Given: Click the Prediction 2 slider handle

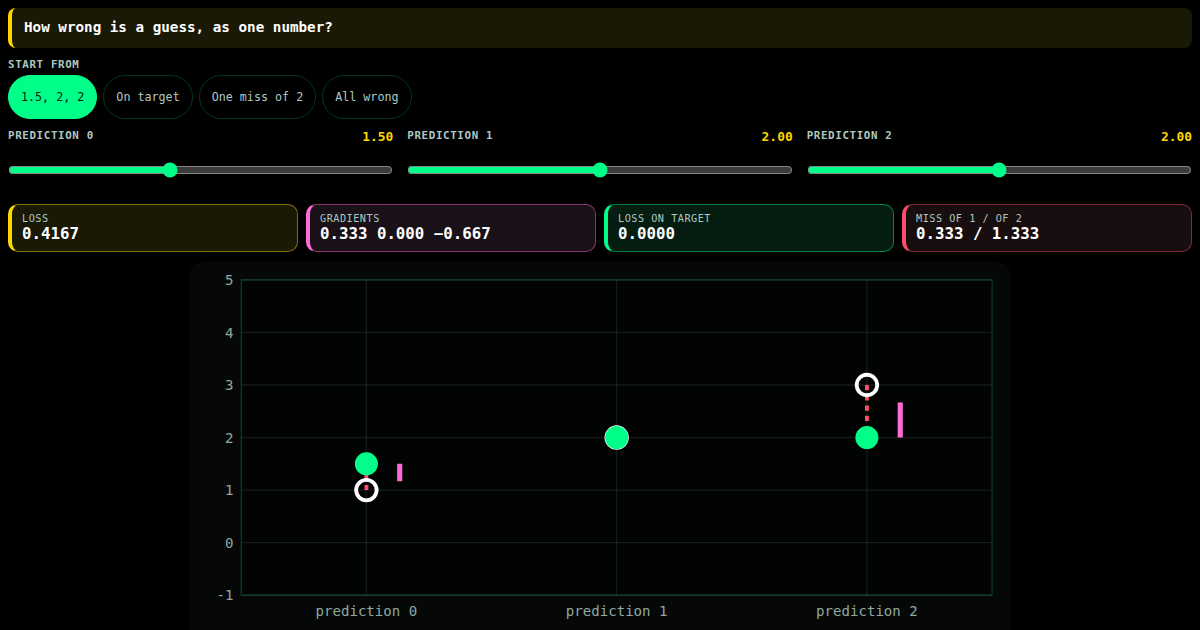Looking at the screenshot, I should tap(999, 170).
